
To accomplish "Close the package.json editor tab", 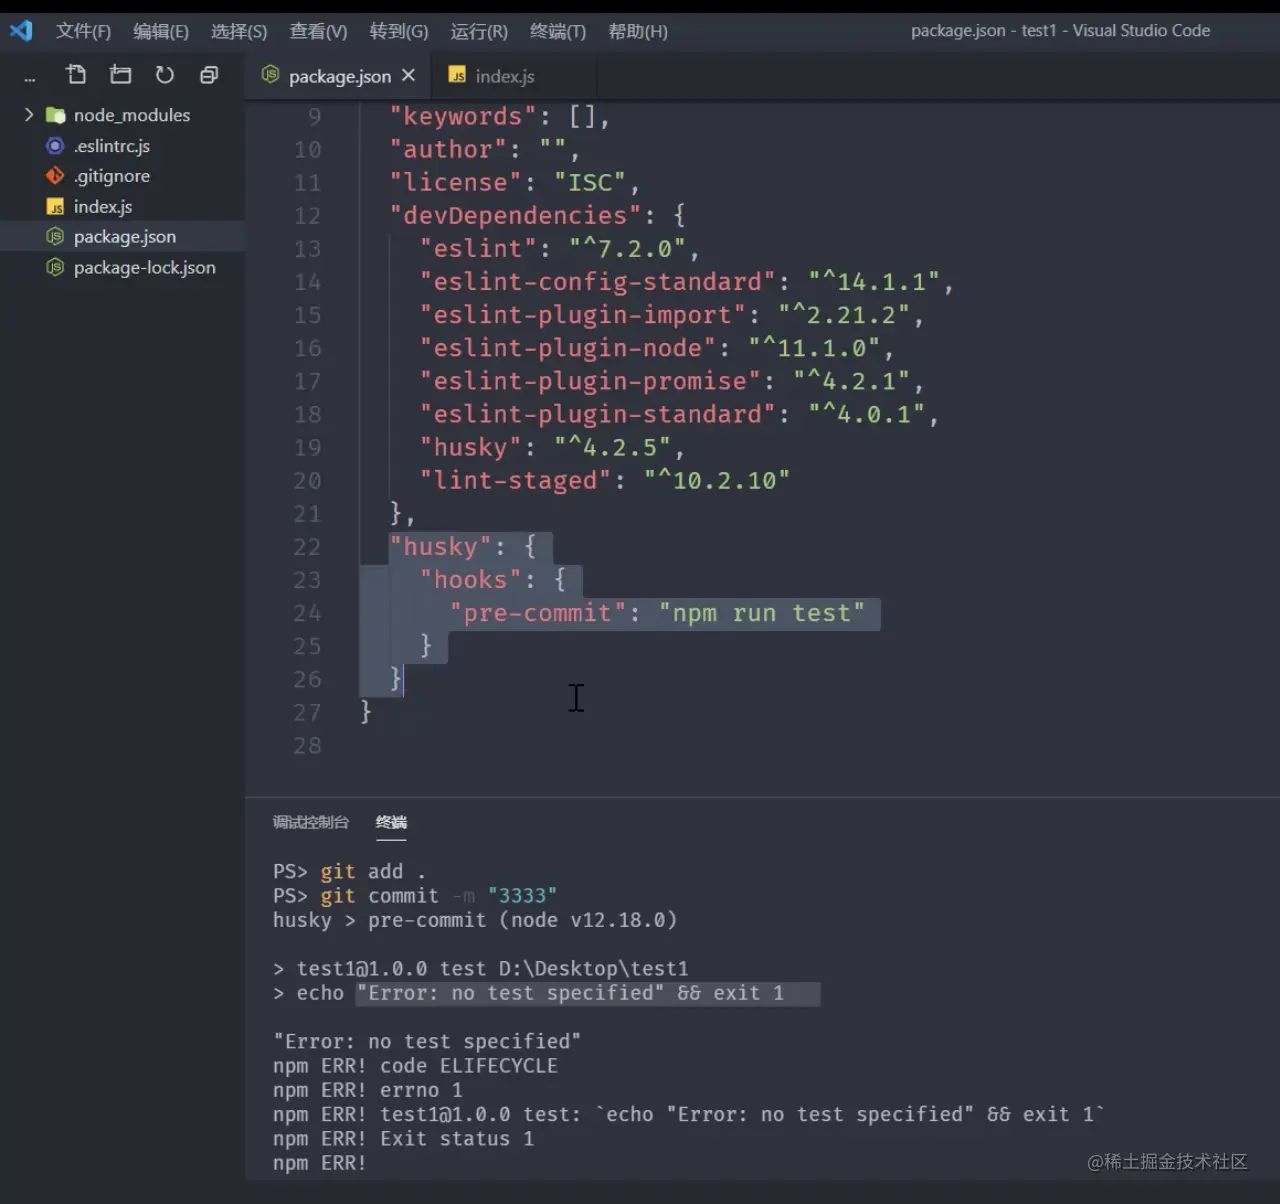I will coord(408,75).
